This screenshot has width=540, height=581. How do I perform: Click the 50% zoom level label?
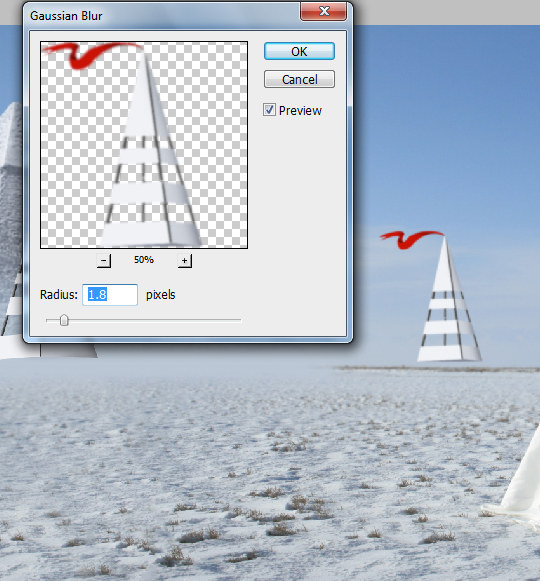click(144, 260)
